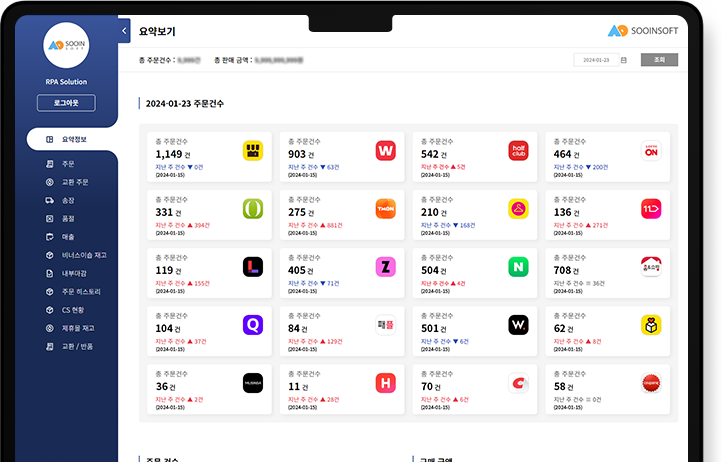Click the icon next to 제휴몰 재고
Viewport: 722px width, 462px height.
point(49,328)
